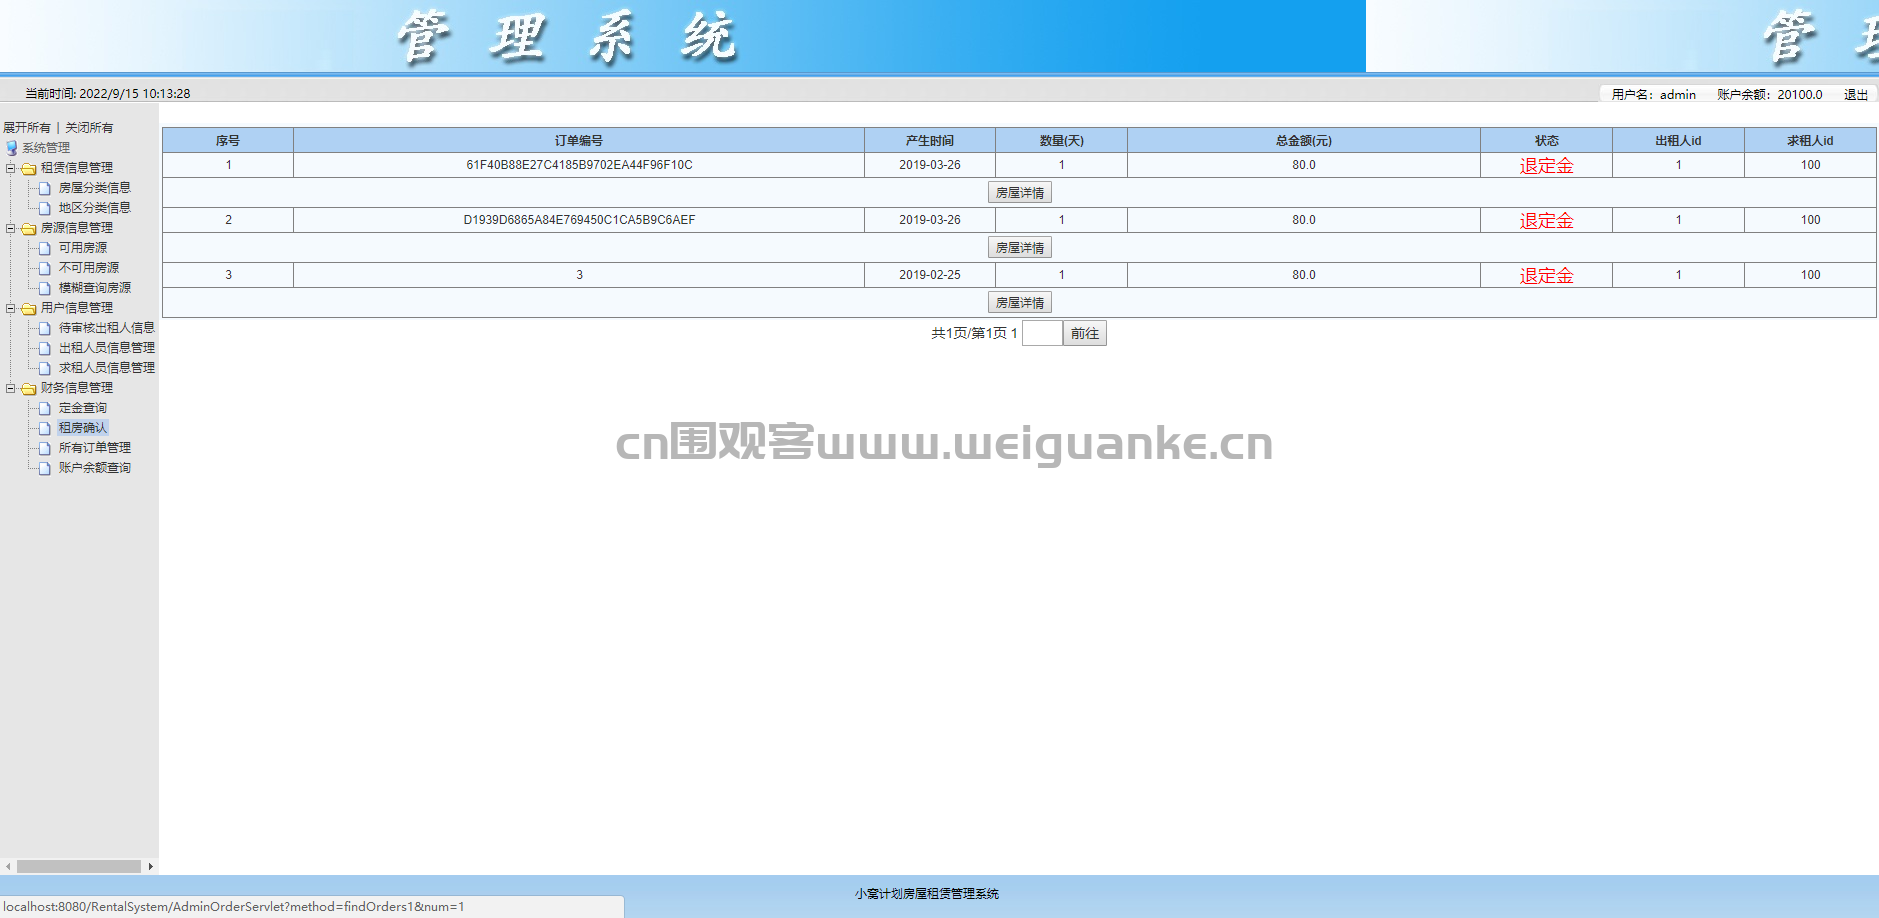Collapse the 用户信息管理 tree node

(10, 308)
